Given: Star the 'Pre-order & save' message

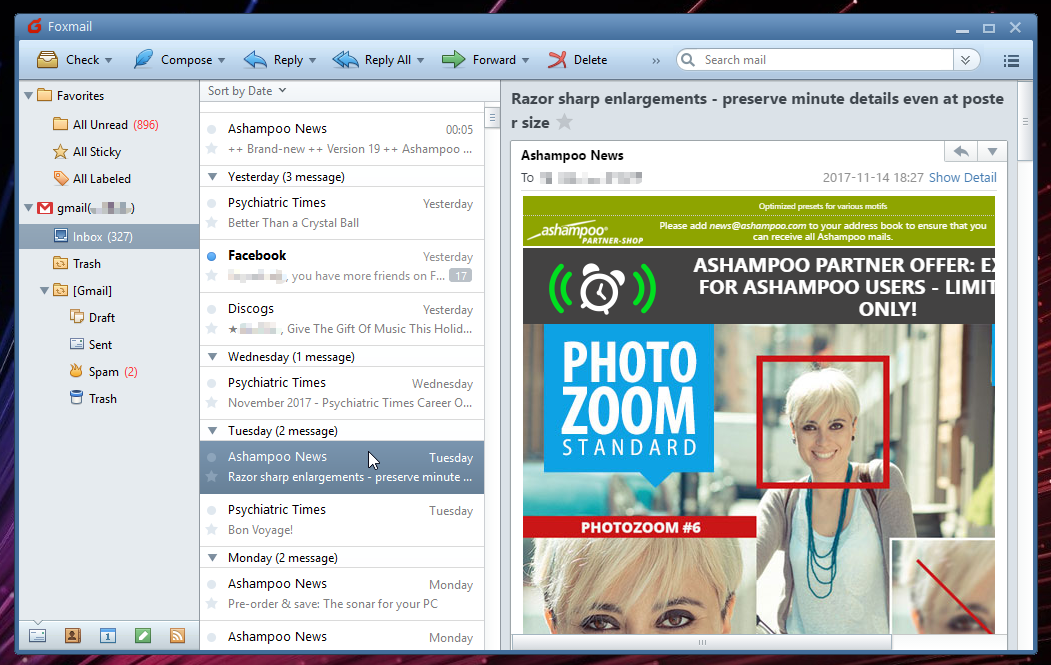Looking at the screenshot, I should [212, 603].
